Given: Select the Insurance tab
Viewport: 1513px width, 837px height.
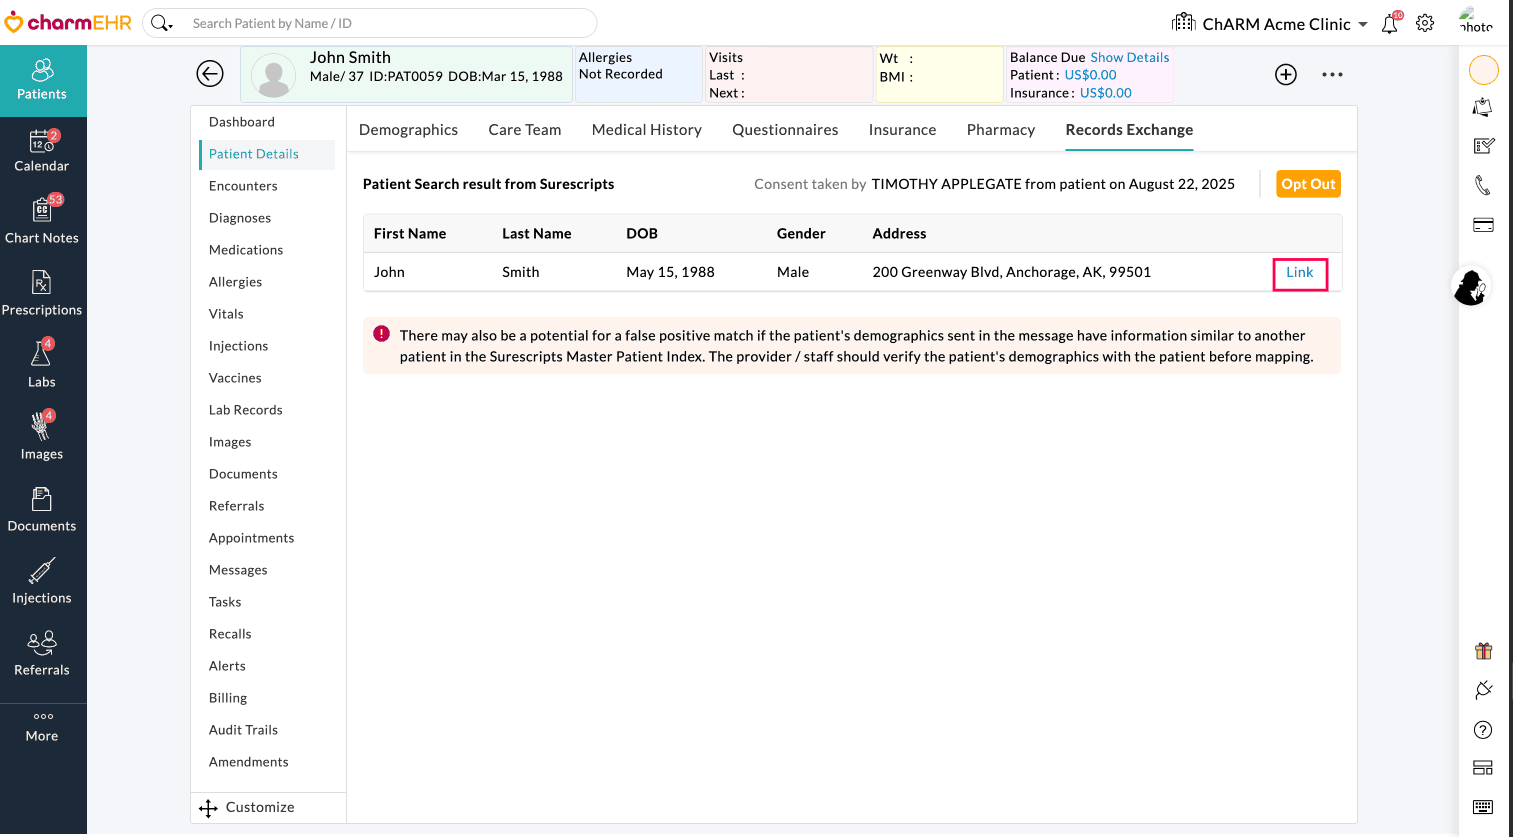Looking at the screenshot, I should pyautogui.click(x=902, y=130).
